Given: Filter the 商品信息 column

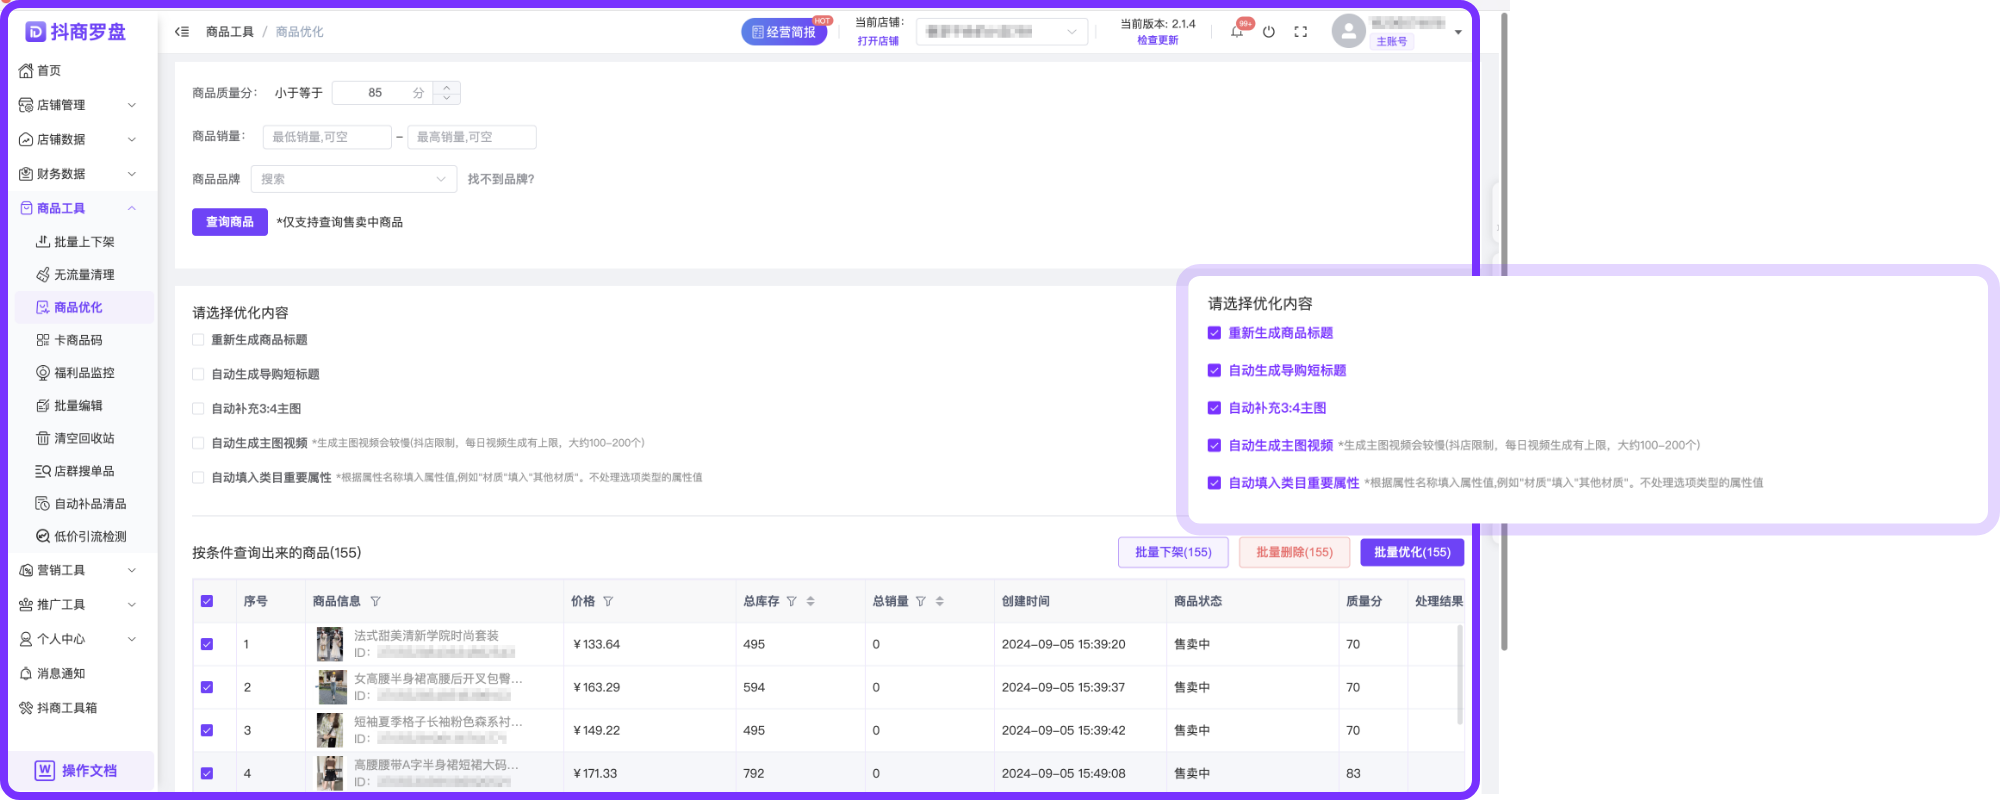Looking at the screenshot, I should click(x=376, y=602).
